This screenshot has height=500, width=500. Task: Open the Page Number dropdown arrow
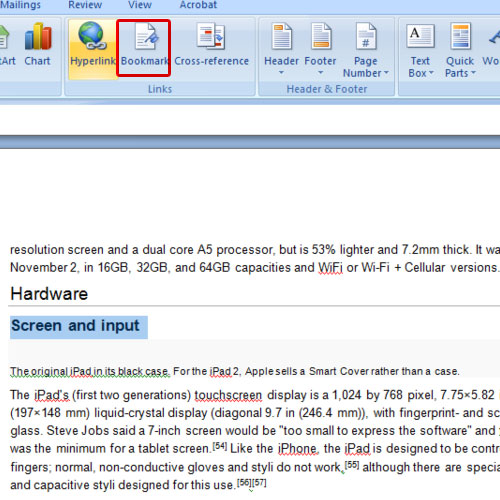(x=386, y=72)
